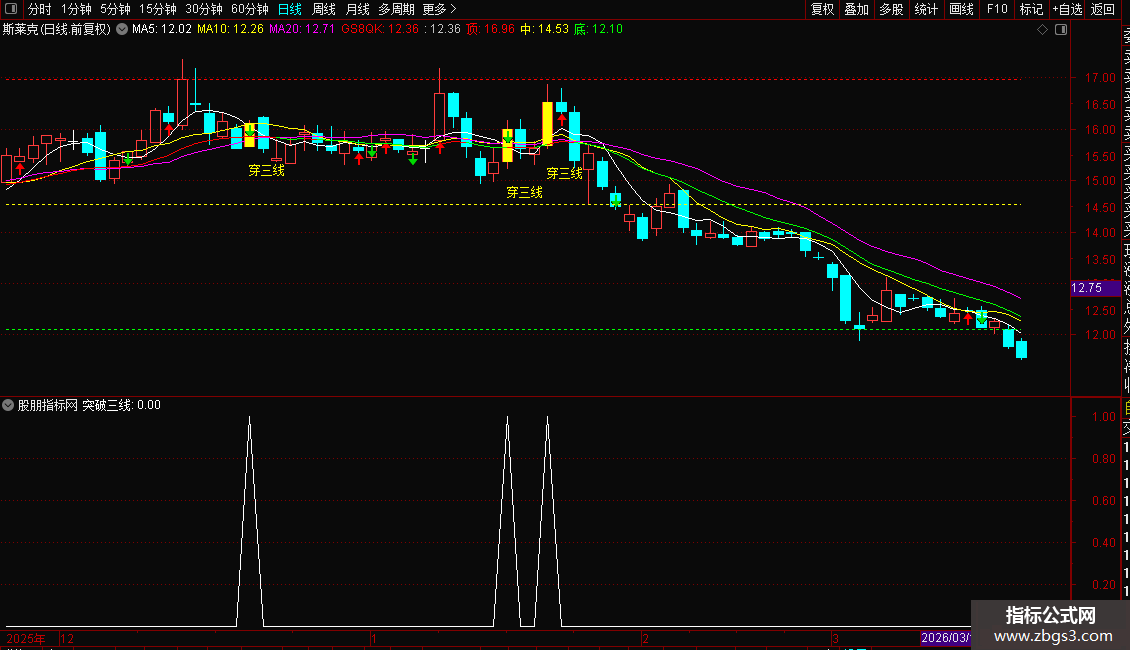Open the 更多 periods menu
1130x650 pixels.
(439, 9)
